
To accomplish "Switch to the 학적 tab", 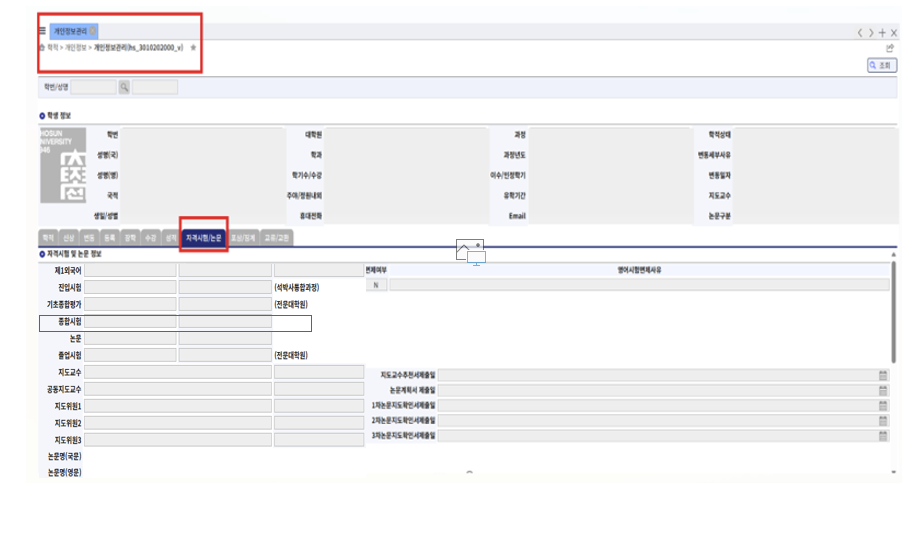I will 48,238.
